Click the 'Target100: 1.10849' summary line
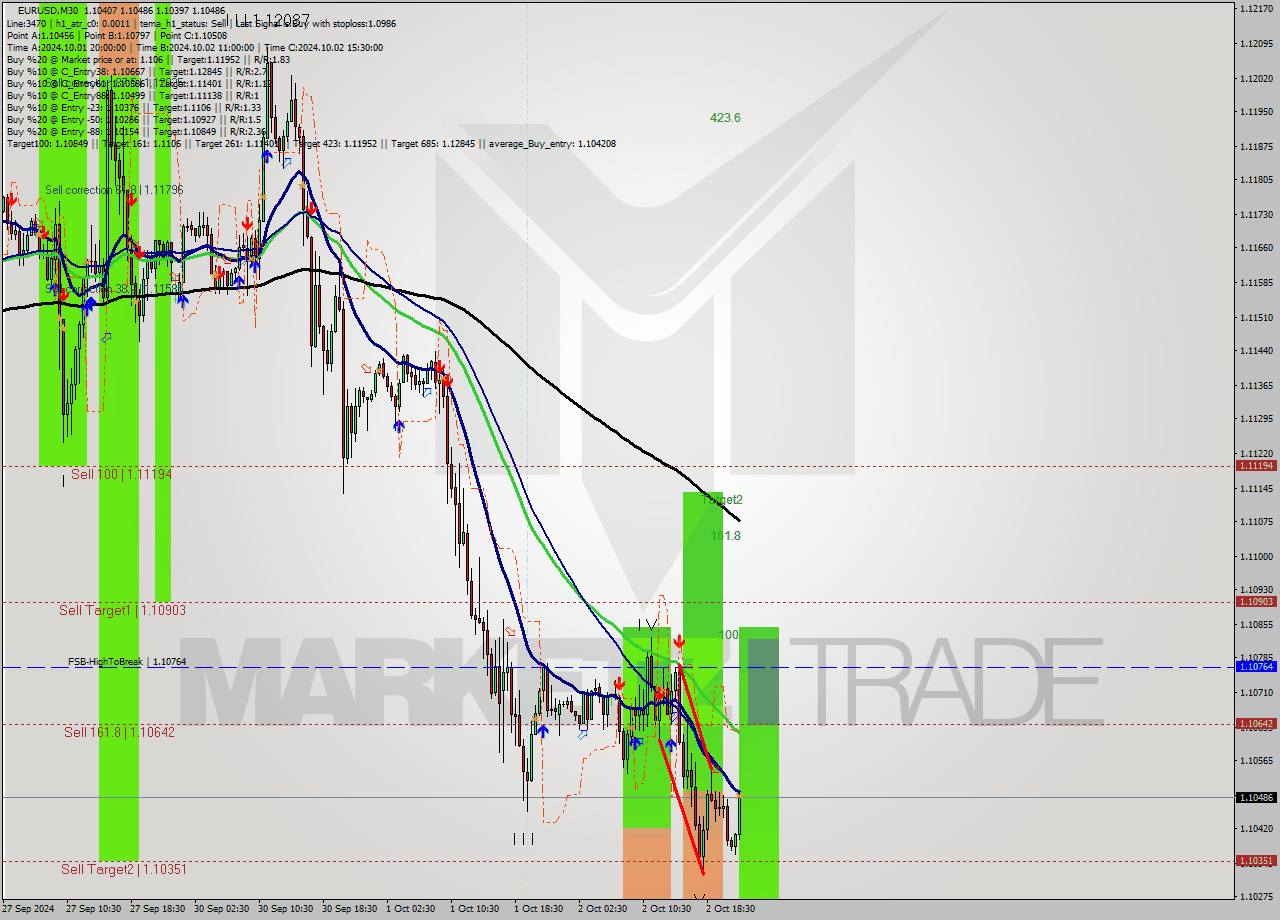 (311, 144)
